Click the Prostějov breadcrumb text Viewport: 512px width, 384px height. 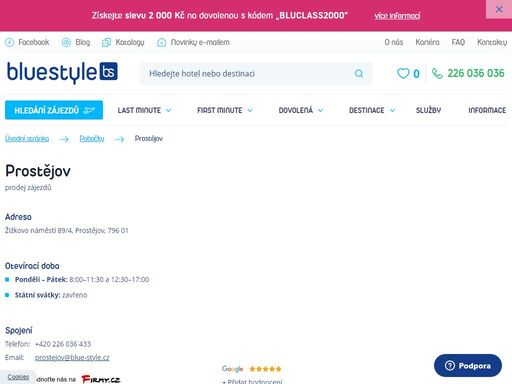(x=149, y=138)
